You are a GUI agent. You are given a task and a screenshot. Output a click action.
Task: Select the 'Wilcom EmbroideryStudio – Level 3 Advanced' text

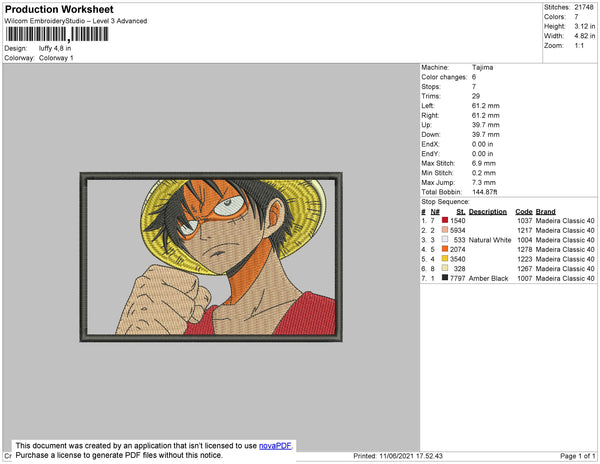76,21
